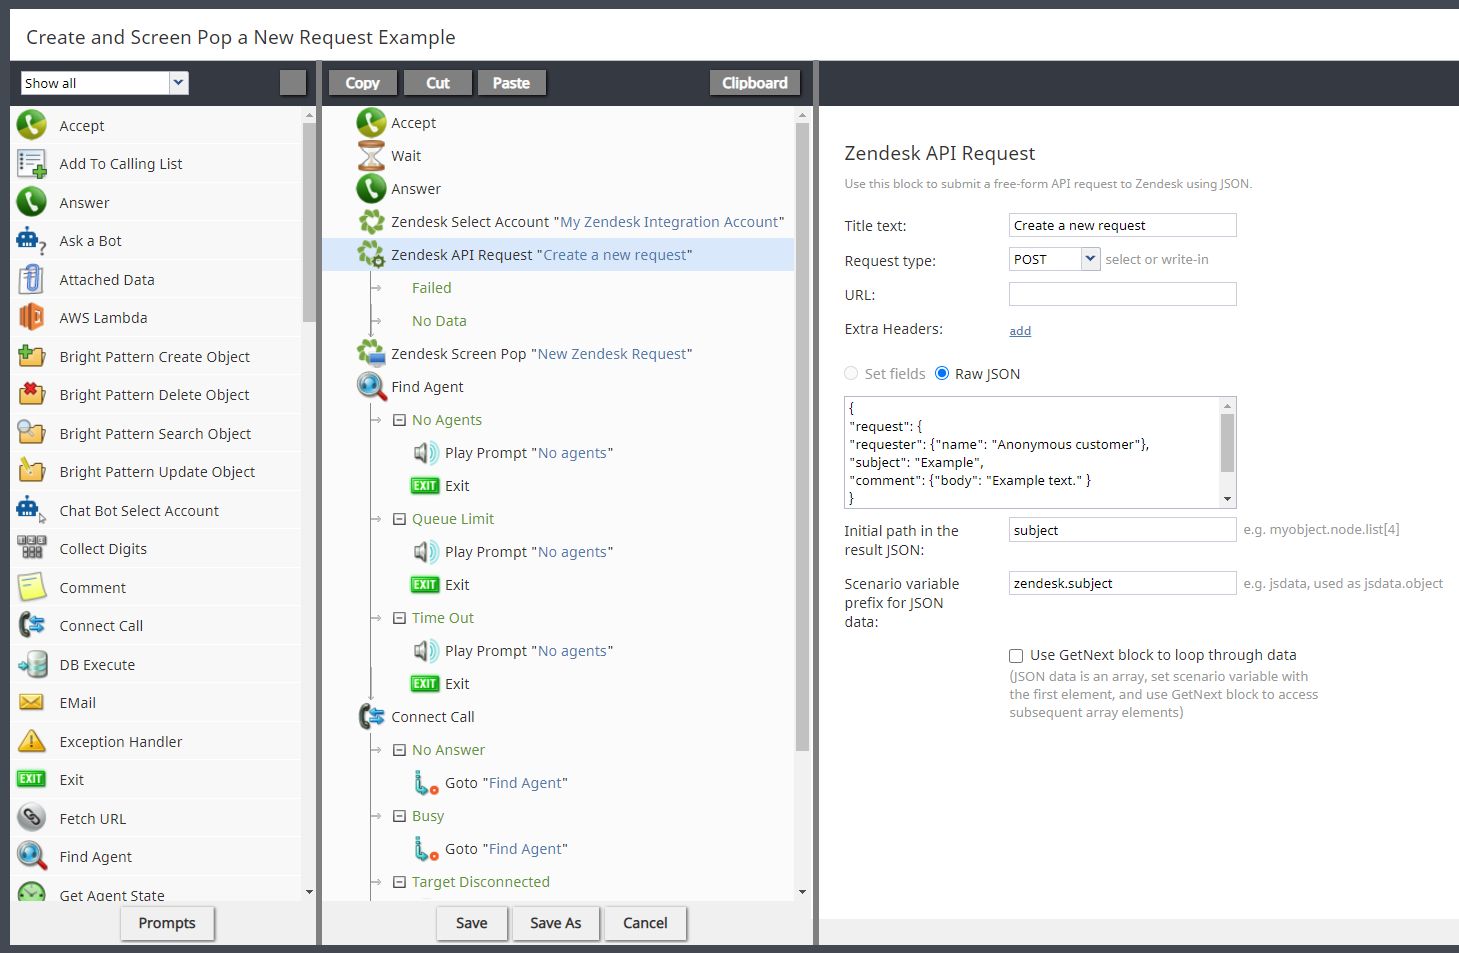
Task: Select the Find Agent scenario block
Action: 427,387
